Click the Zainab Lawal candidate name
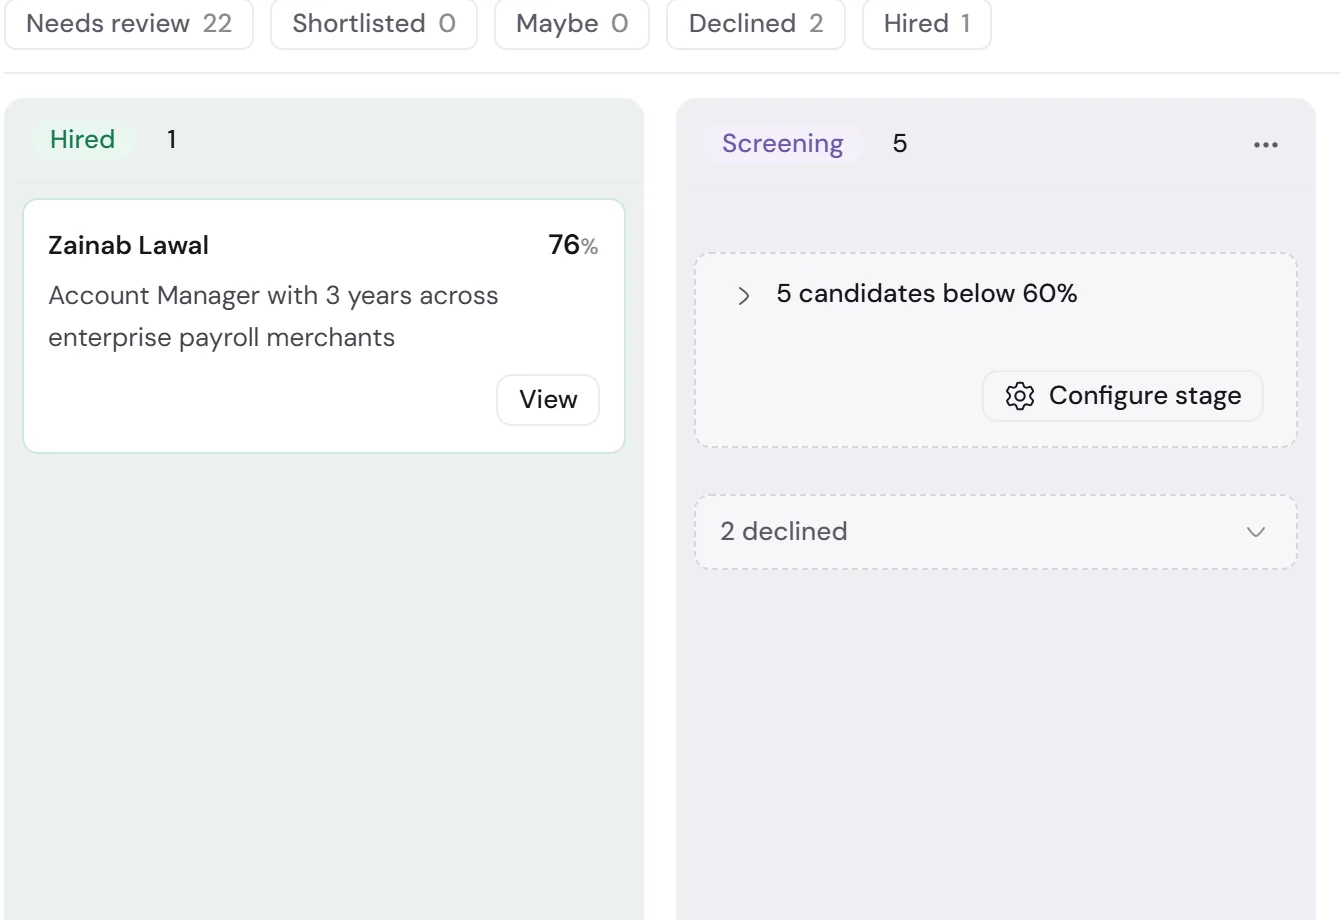Viewport: 1340px width, 920px height. tap(128, 246)
